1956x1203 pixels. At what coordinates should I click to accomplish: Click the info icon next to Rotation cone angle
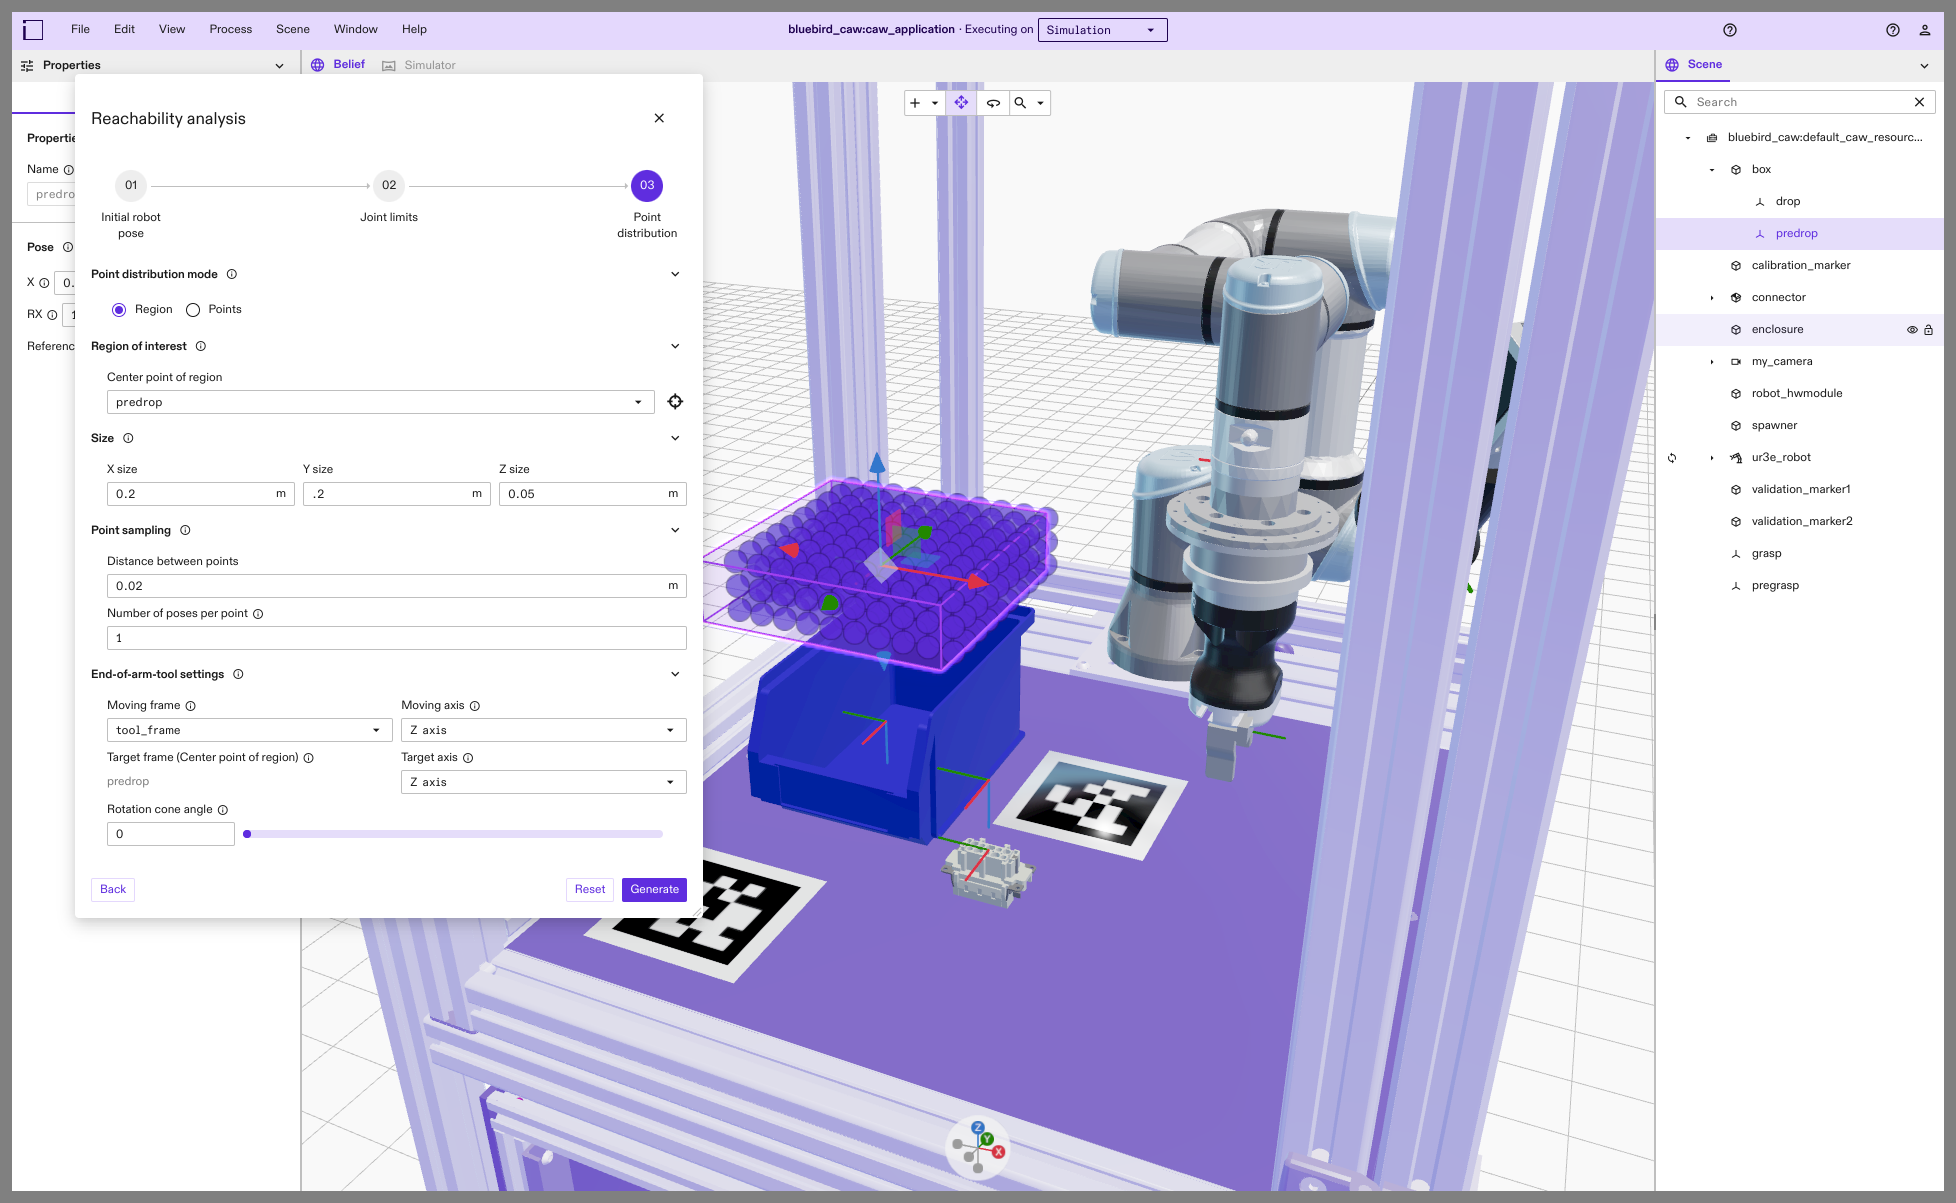point(223,810)
